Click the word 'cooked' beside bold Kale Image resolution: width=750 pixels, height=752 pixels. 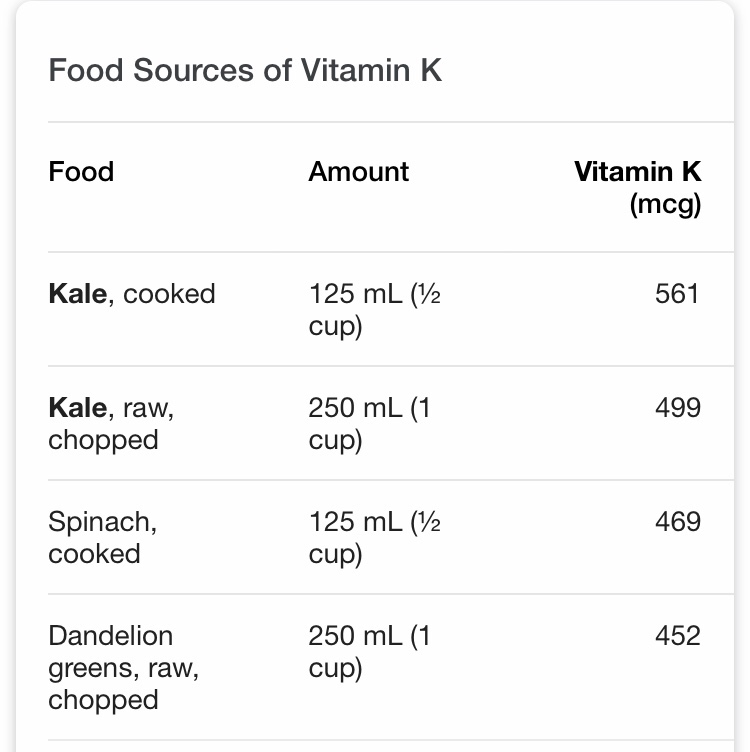(x=169, y=294)
